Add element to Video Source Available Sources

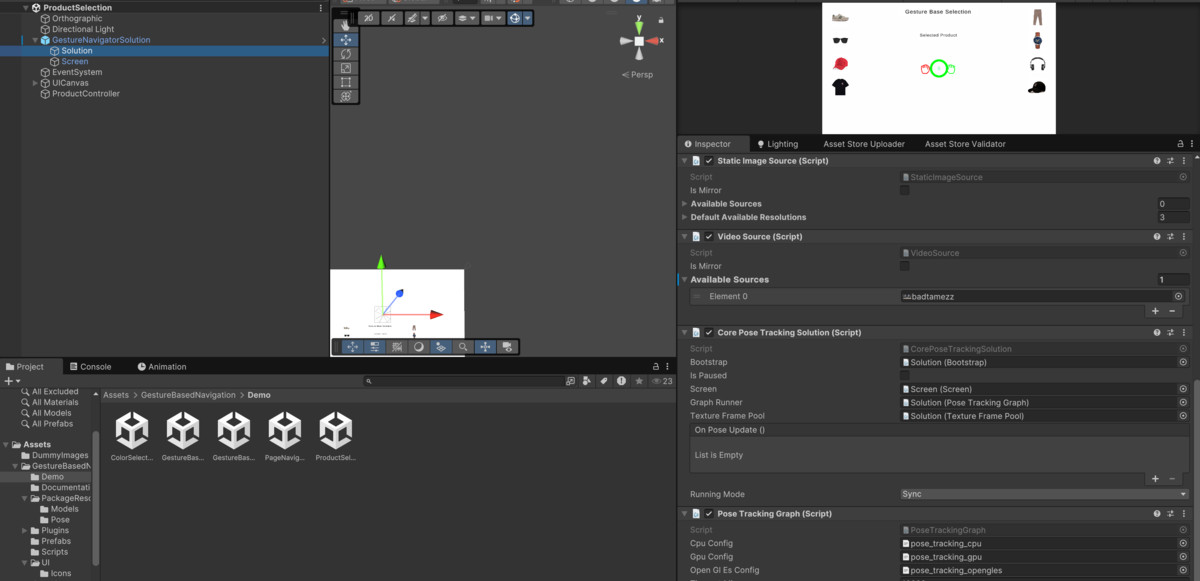[x=1155, y=311]
